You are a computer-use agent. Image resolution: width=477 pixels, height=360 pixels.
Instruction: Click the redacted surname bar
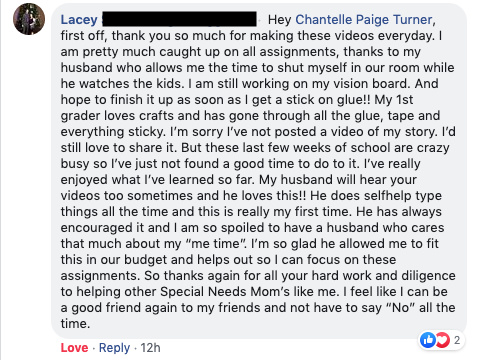point(179,19)
